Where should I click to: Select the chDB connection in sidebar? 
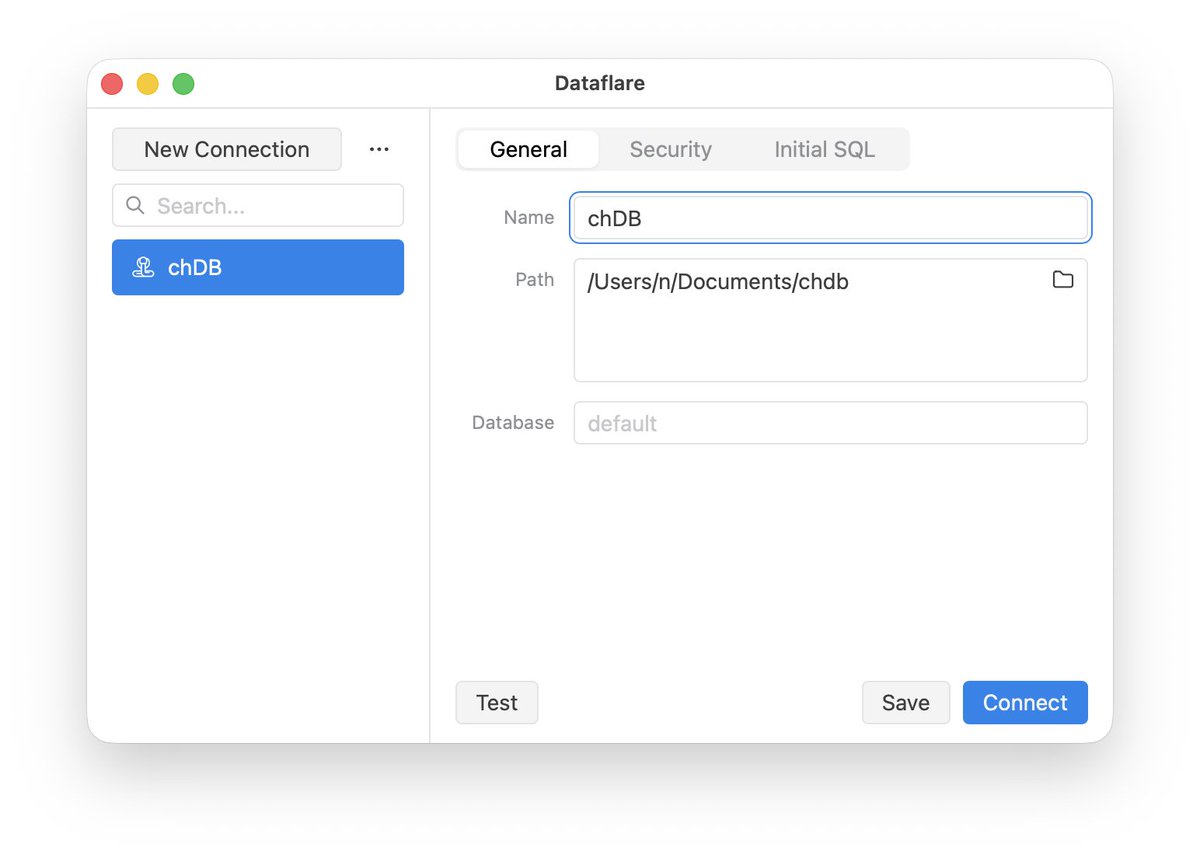258,267
